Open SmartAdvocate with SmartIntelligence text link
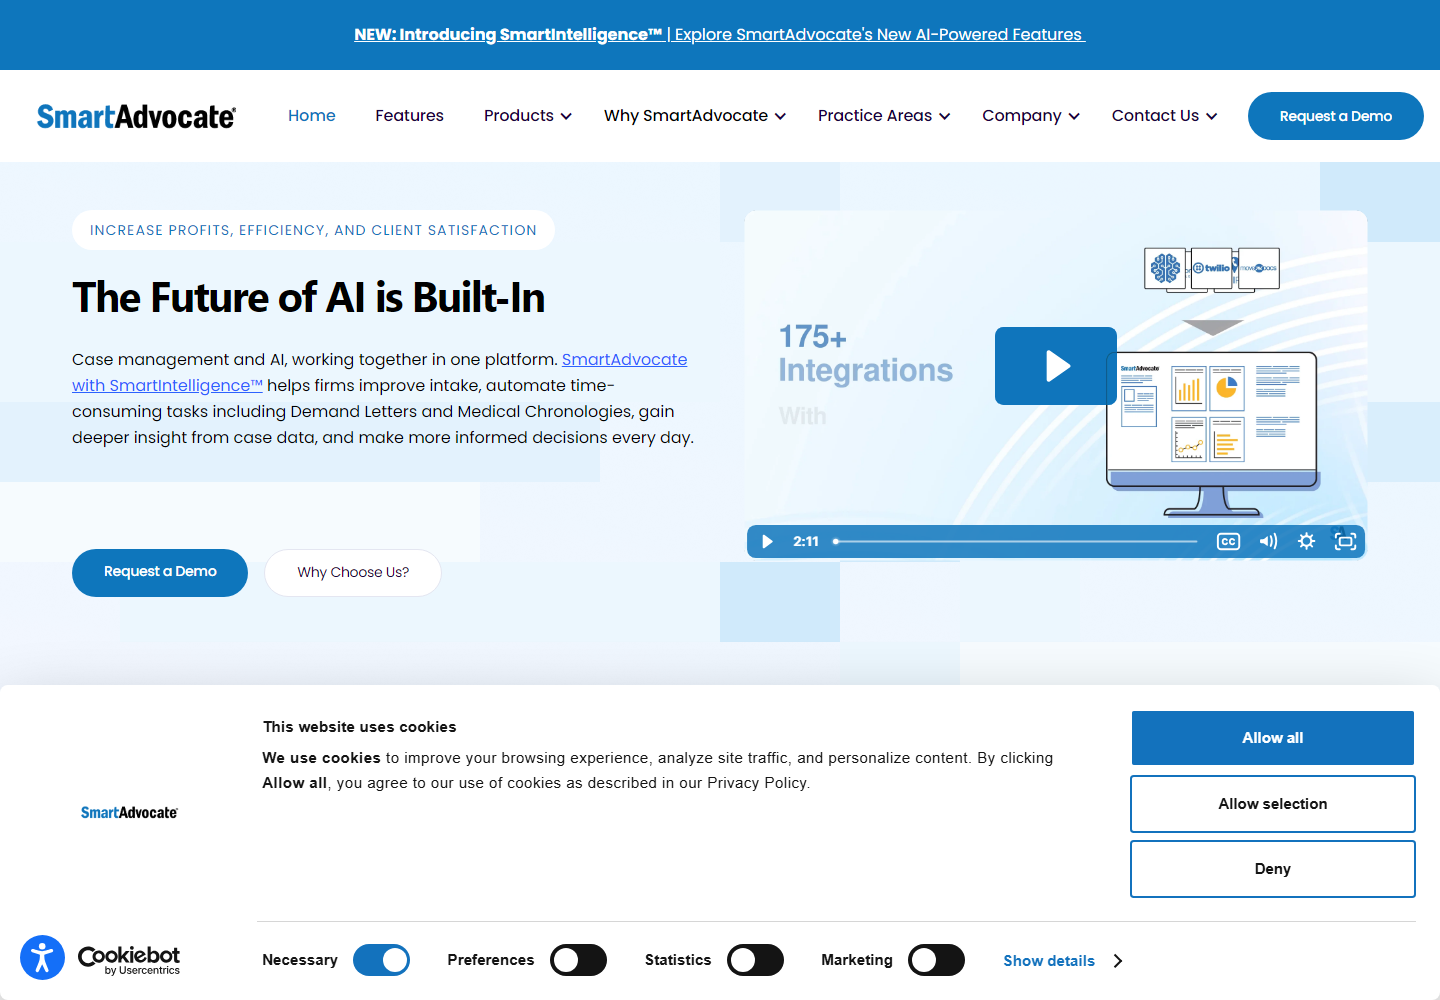Screen dimensions: 1440x1000 pyautogui.click(x=379, y=372)
